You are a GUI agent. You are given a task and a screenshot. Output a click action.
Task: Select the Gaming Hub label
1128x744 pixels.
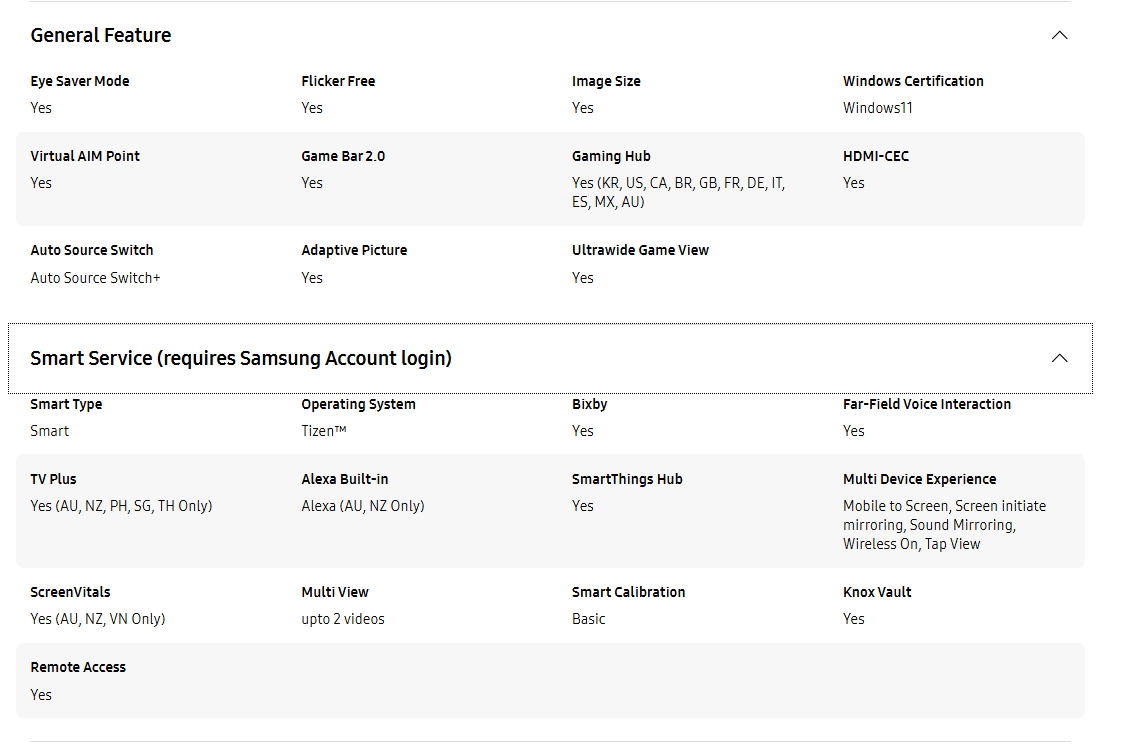click(x=611, y=156)
